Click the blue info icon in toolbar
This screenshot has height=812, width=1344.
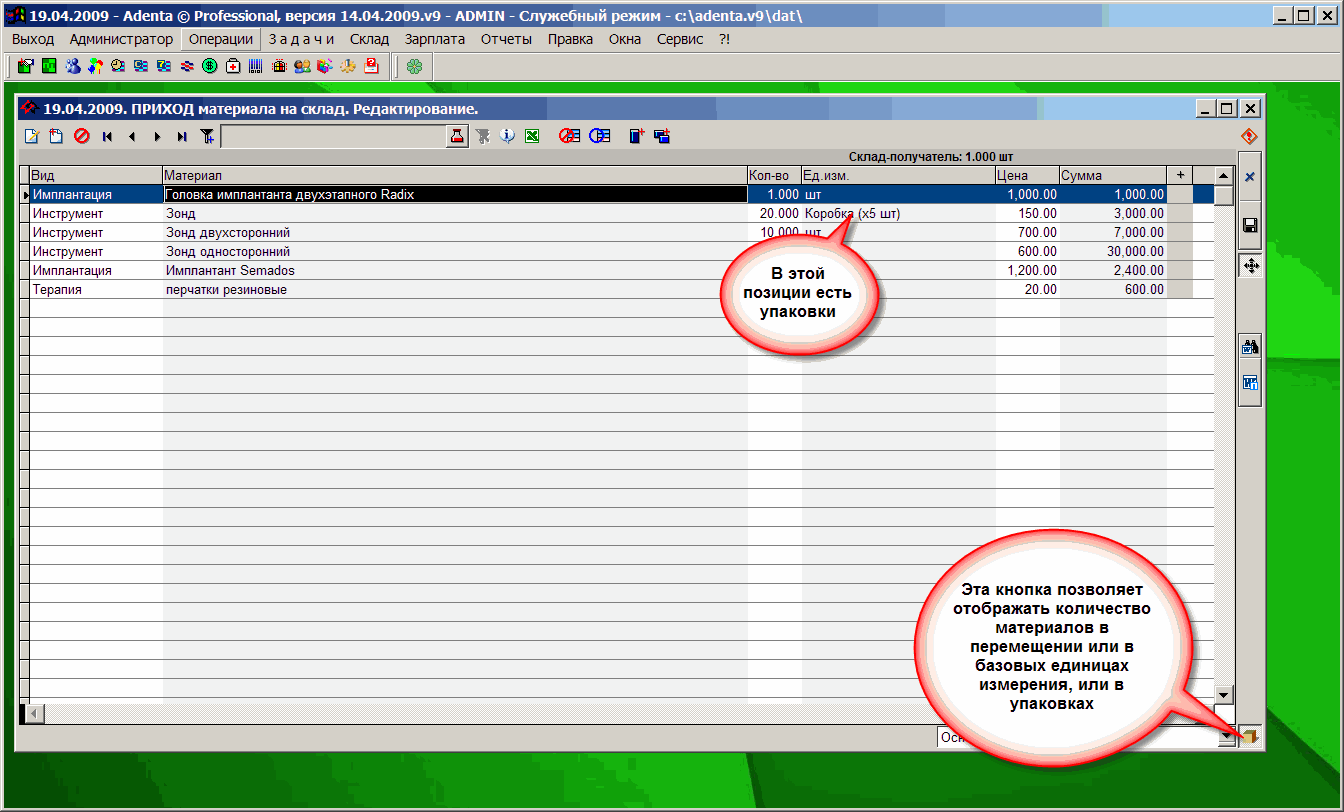507,136
